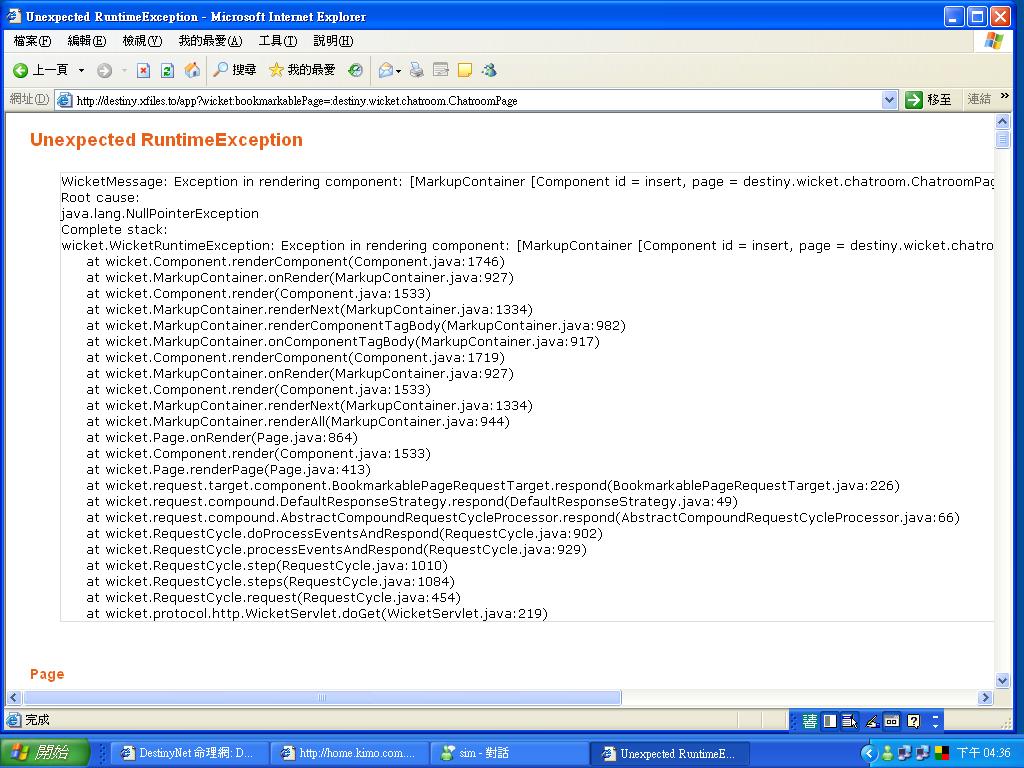Open the History toolbar icon
Screen dimensions: 1024x768
355,70
